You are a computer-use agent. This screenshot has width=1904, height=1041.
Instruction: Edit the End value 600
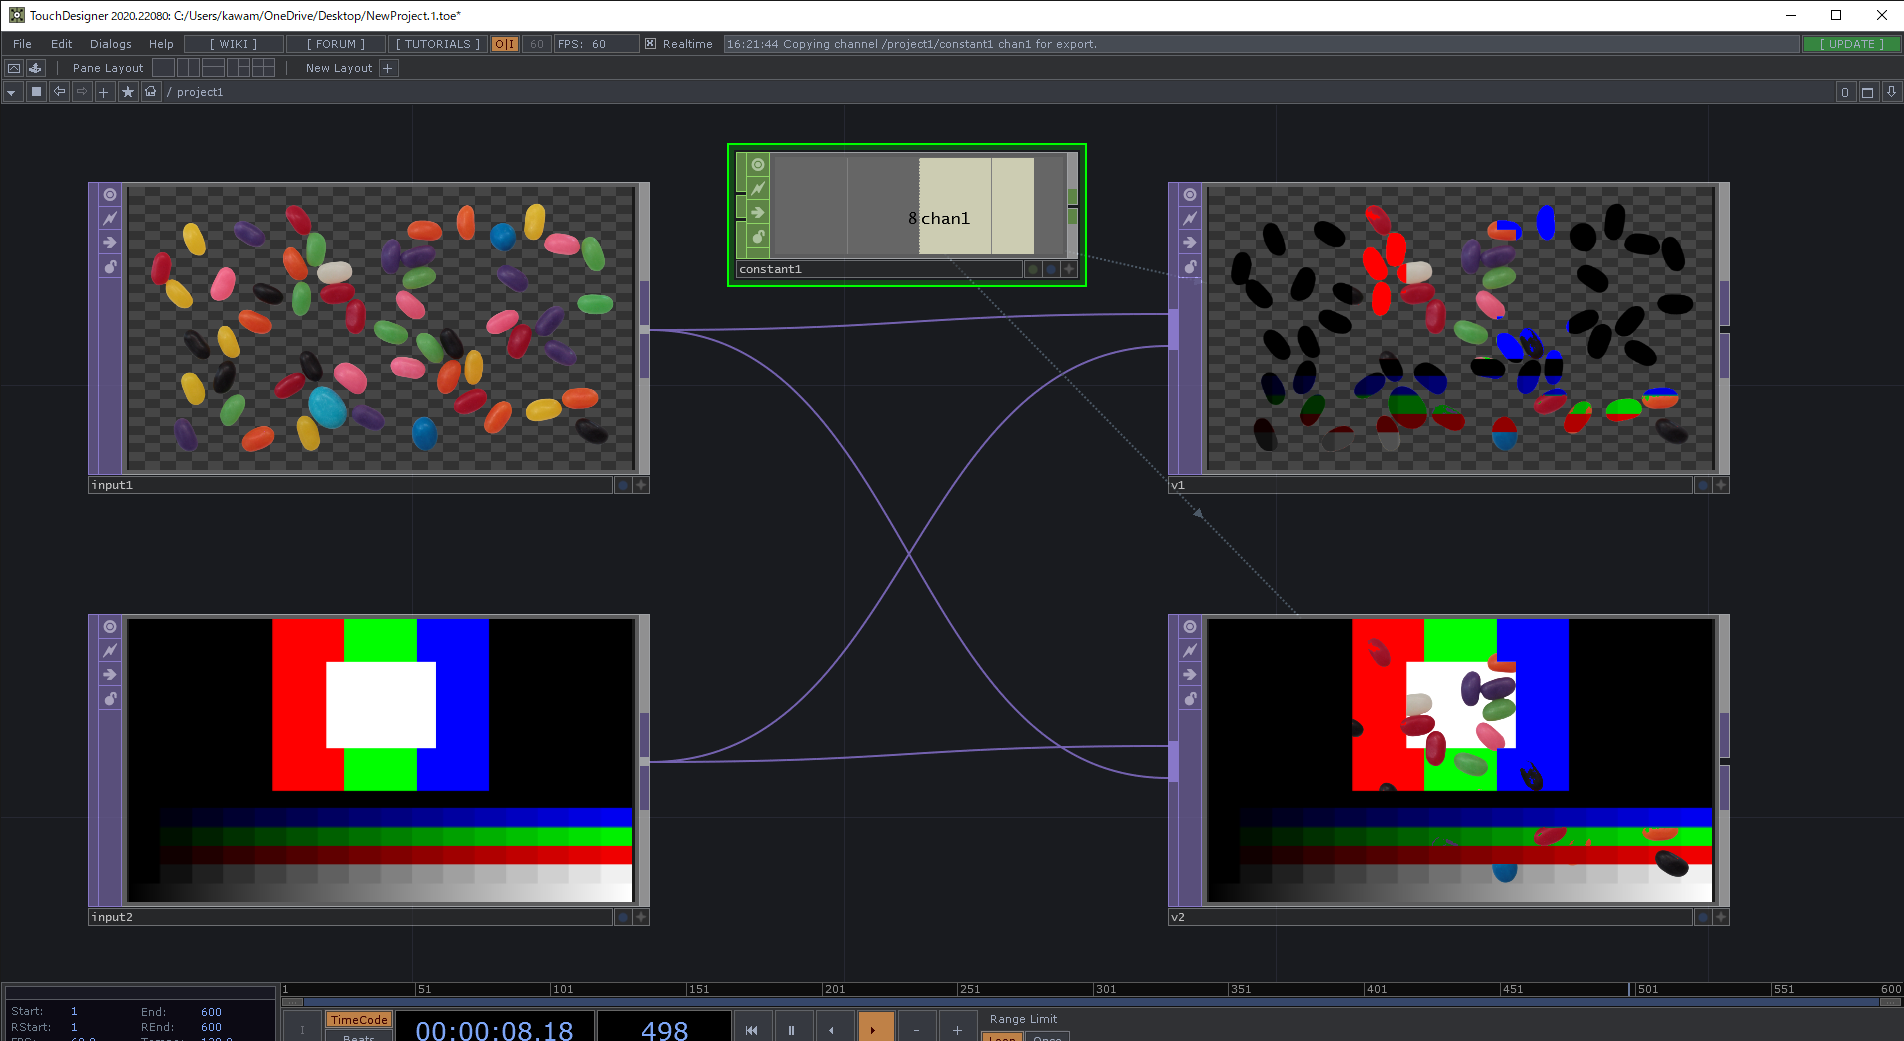[211, 1012]
